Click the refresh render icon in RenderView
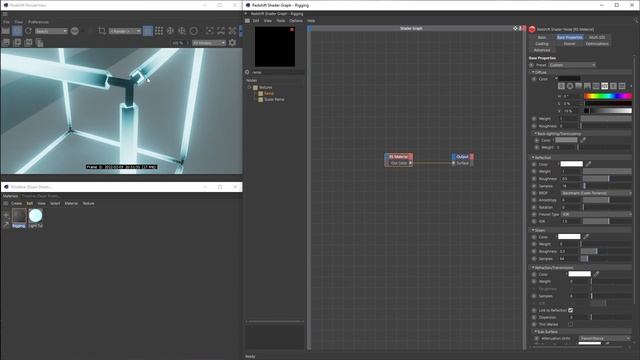The image size is (640, 360). [x=28, y=31]
